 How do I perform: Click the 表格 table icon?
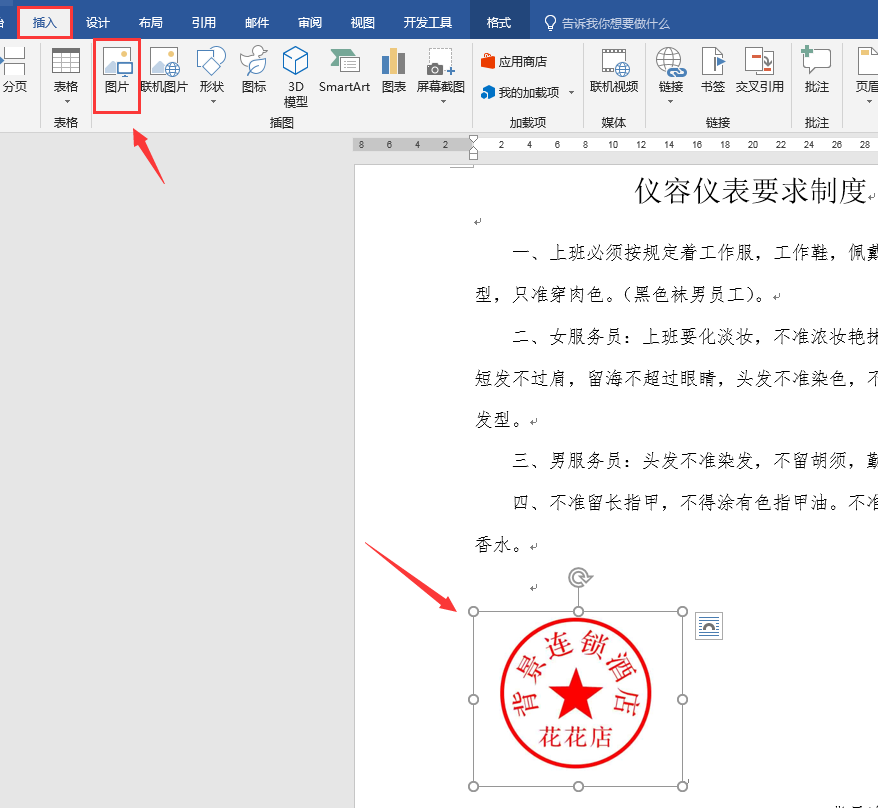click(66, 61)
